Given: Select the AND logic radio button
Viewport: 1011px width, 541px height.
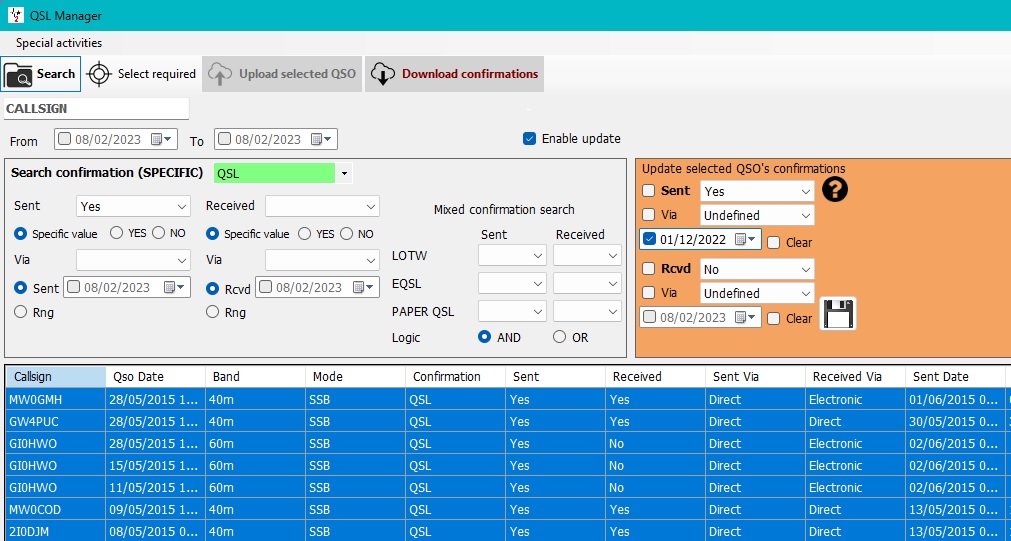Looking at the screenshot, I should pos(485,337).
